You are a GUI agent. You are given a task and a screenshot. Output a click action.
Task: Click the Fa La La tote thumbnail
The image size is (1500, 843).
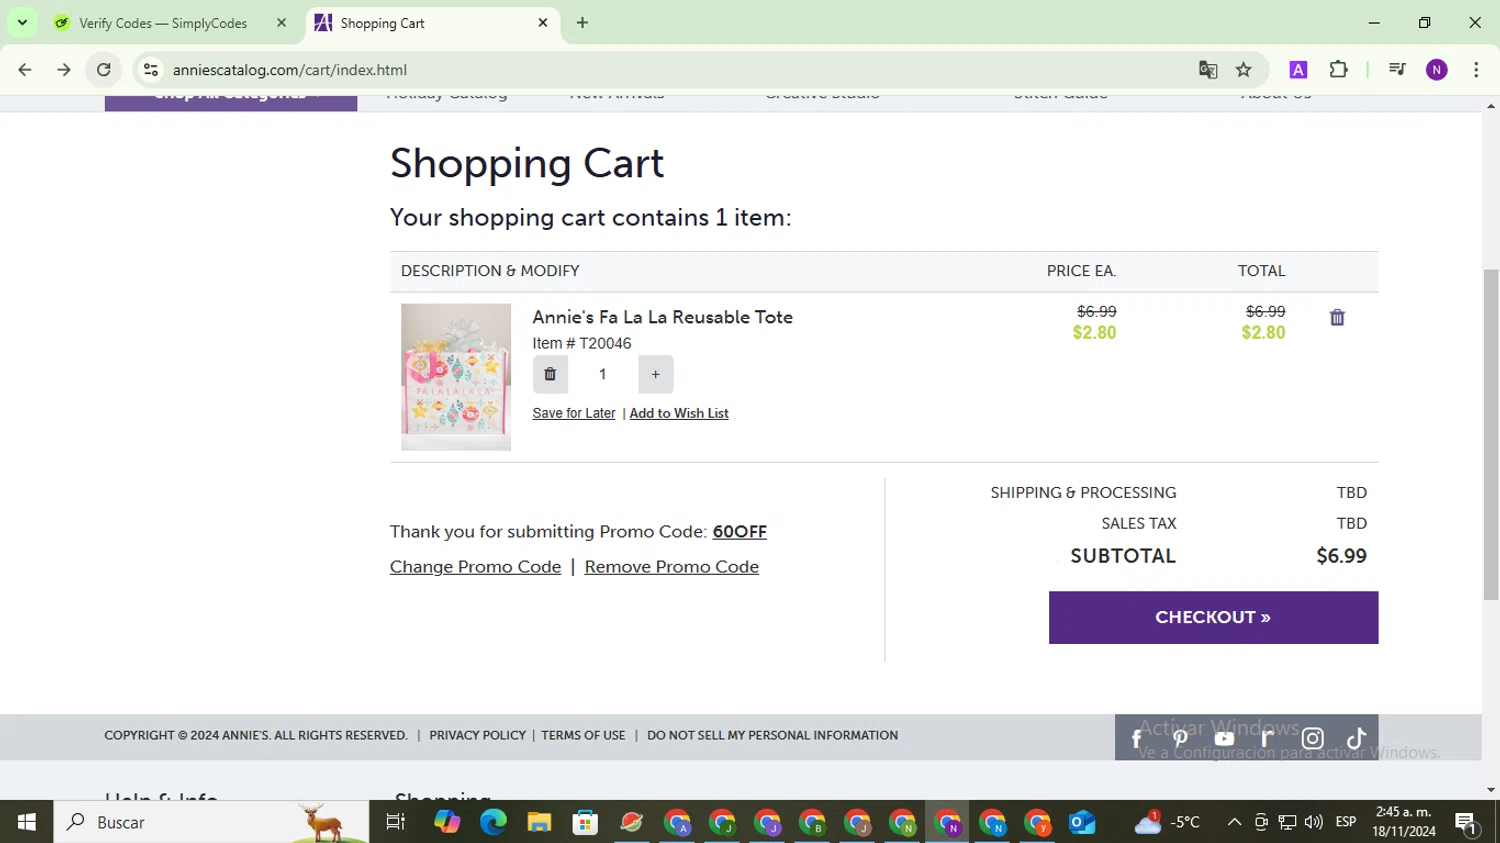(x=456, y=377)
